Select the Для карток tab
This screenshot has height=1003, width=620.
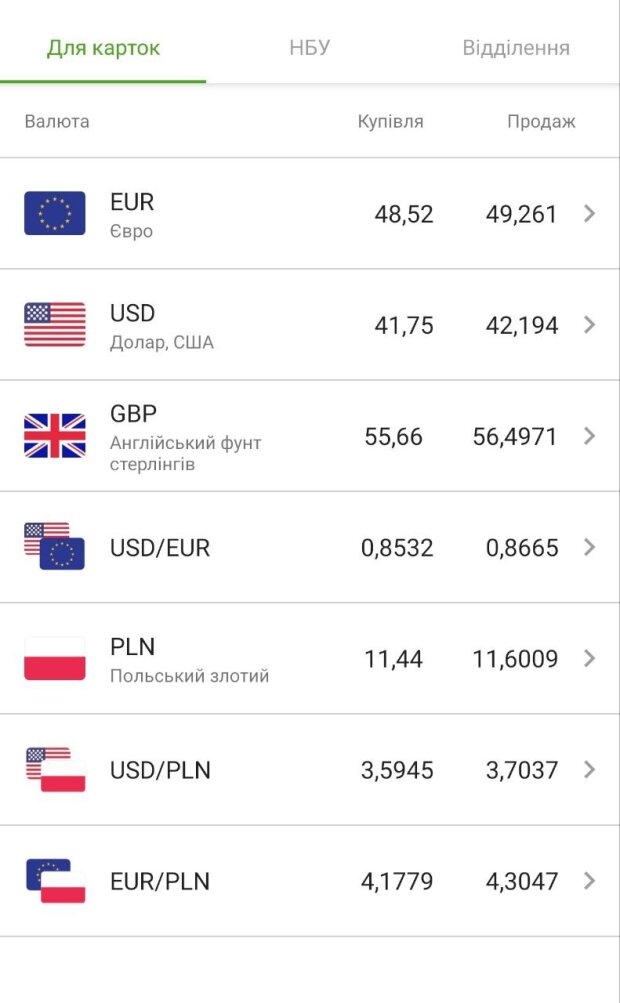tap(103, 48)
